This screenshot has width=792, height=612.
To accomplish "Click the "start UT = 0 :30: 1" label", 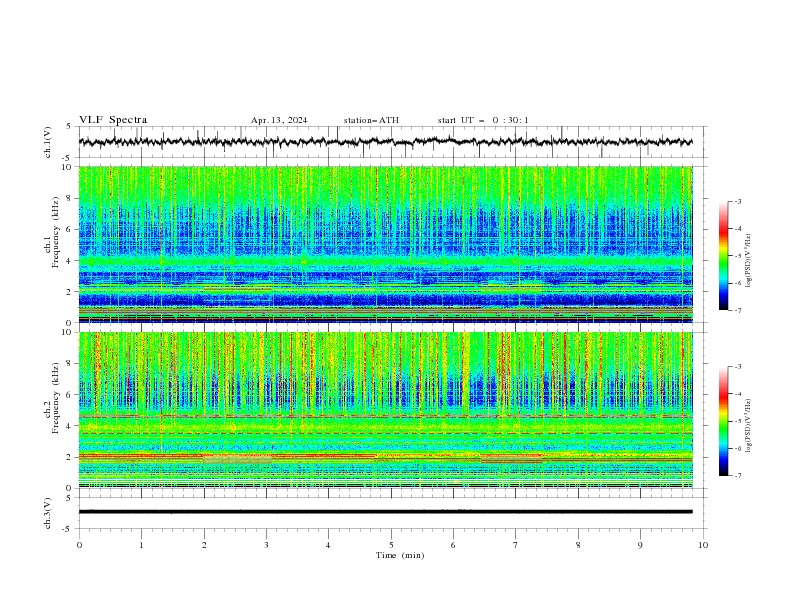I will [x=483, y=120].
